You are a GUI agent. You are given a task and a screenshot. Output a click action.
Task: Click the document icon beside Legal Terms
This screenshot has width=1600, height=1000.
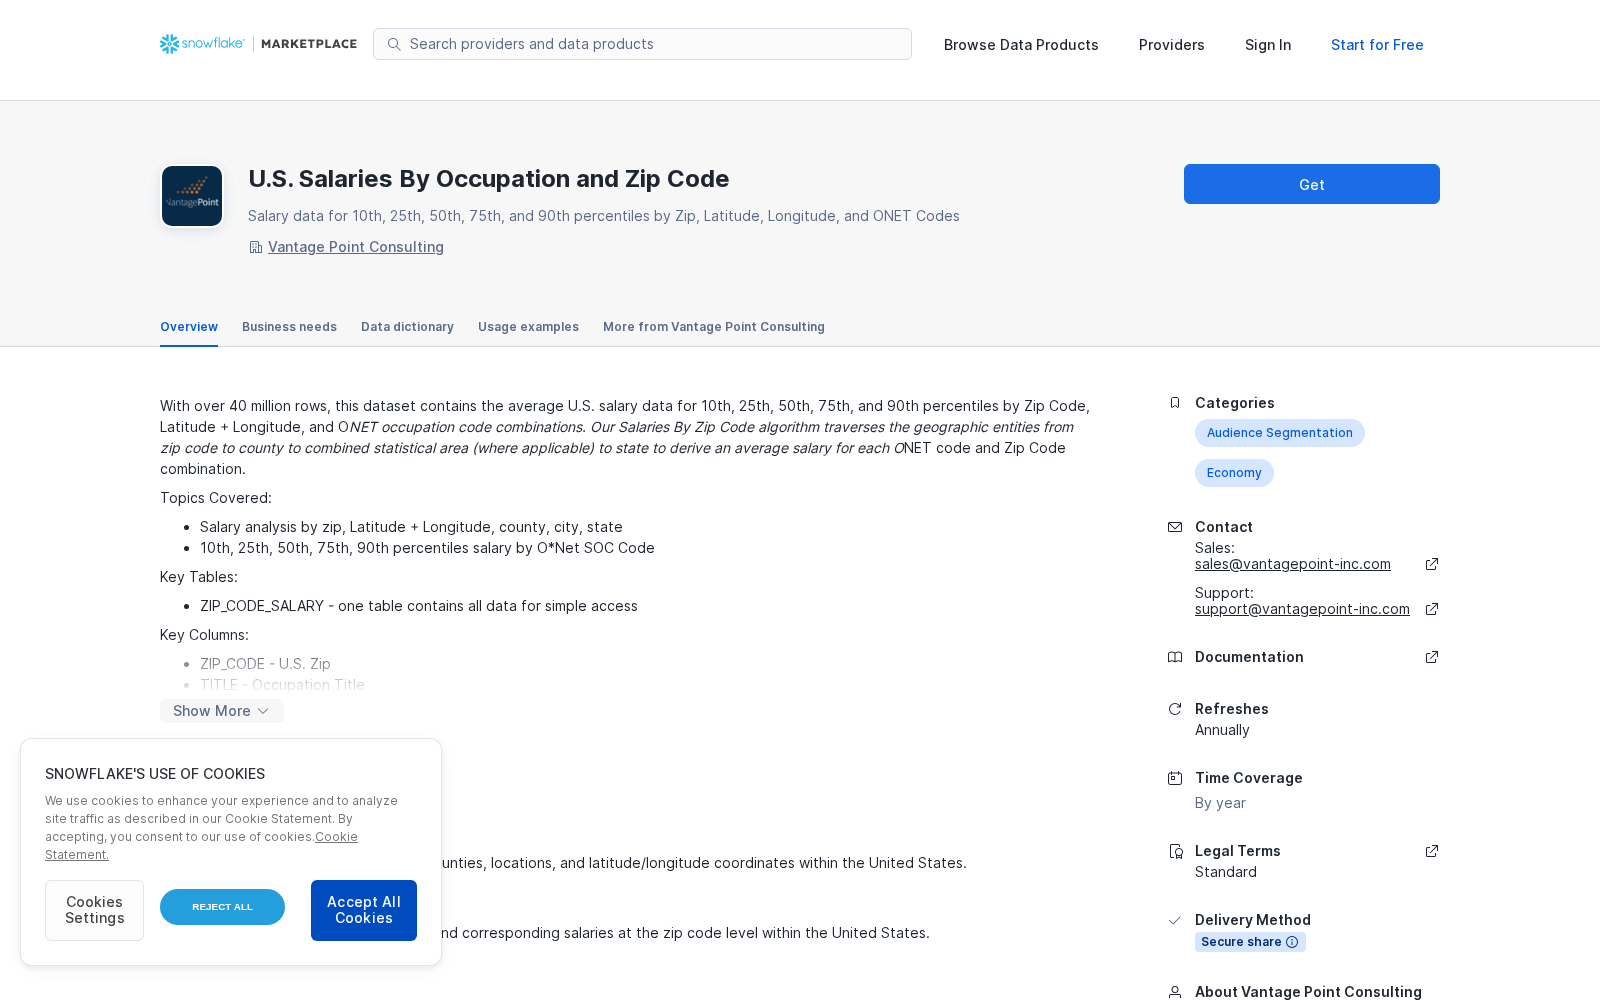(x=1175, y=851)
